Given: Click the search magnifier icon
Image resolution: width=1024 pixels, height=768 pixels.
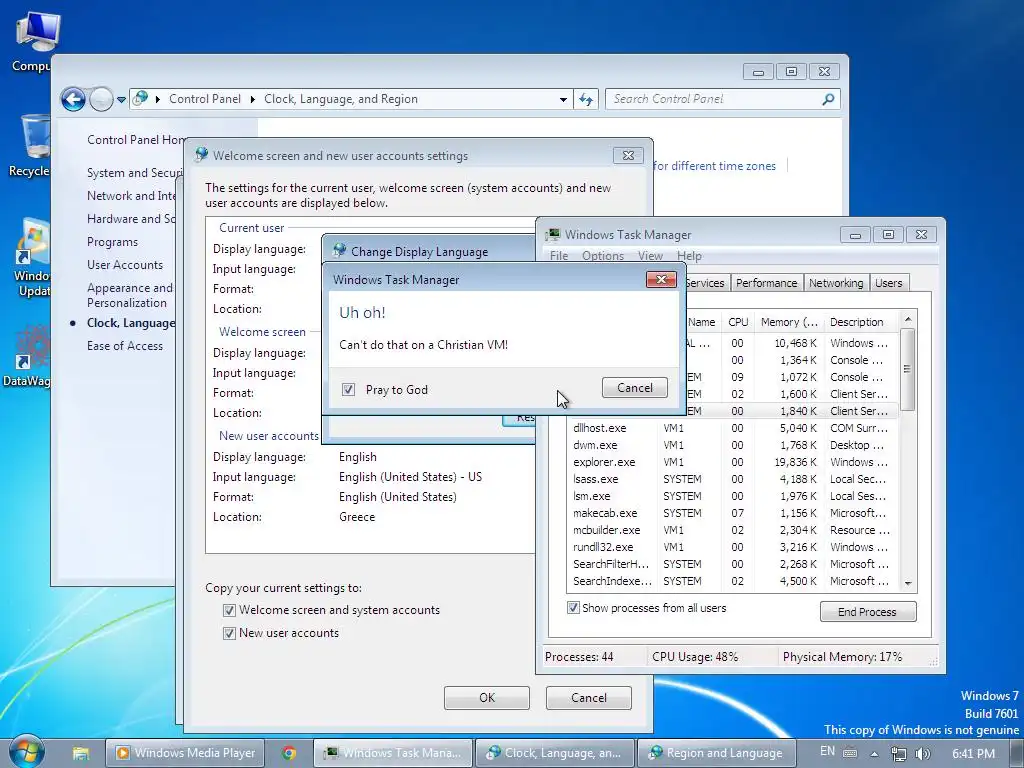Looking at the screenshot, I should click(x=828, y=99).
